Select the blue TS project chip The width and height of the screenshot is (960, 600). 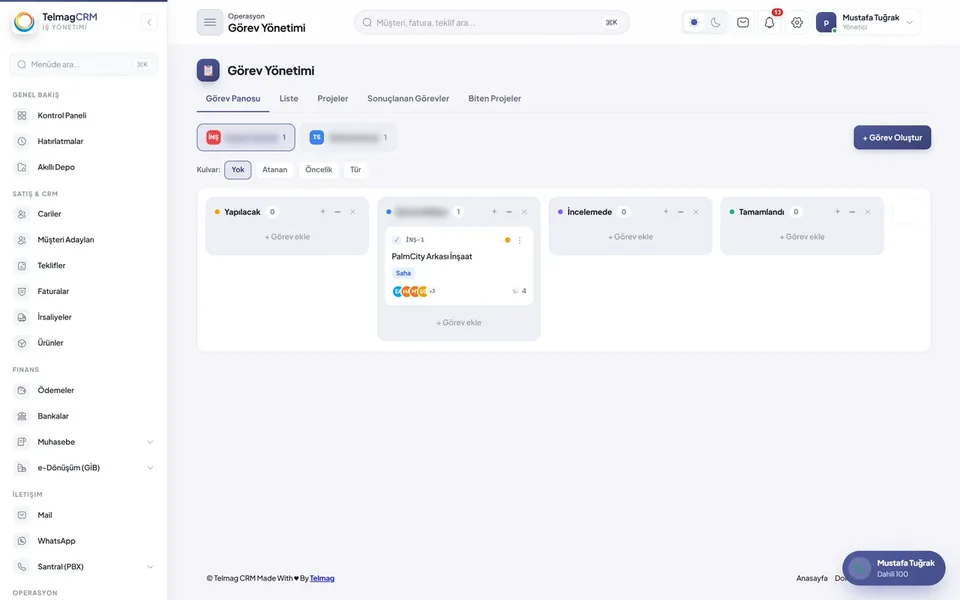(x=348, y=137)
